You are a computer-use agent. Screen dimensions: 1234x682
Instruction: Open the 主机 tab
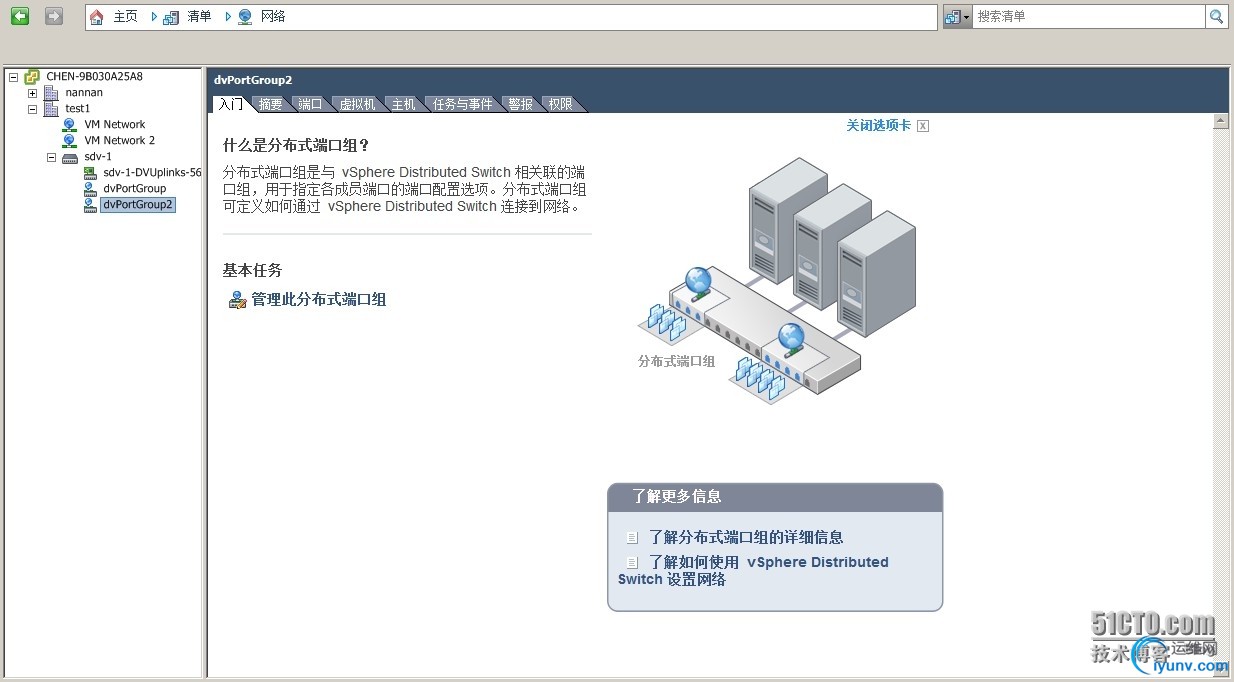pos(403,104)
